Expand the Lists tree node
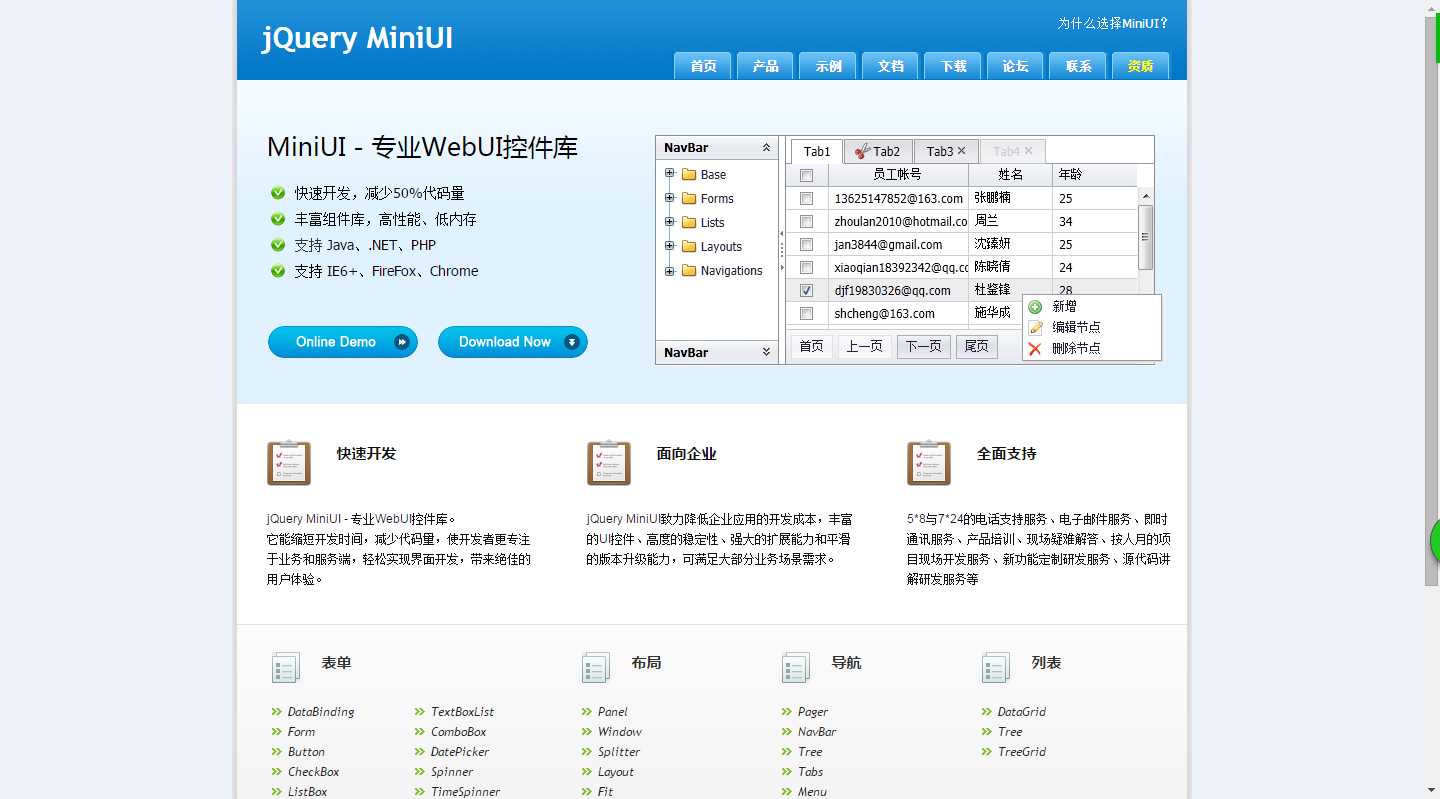 coord(670,222)
